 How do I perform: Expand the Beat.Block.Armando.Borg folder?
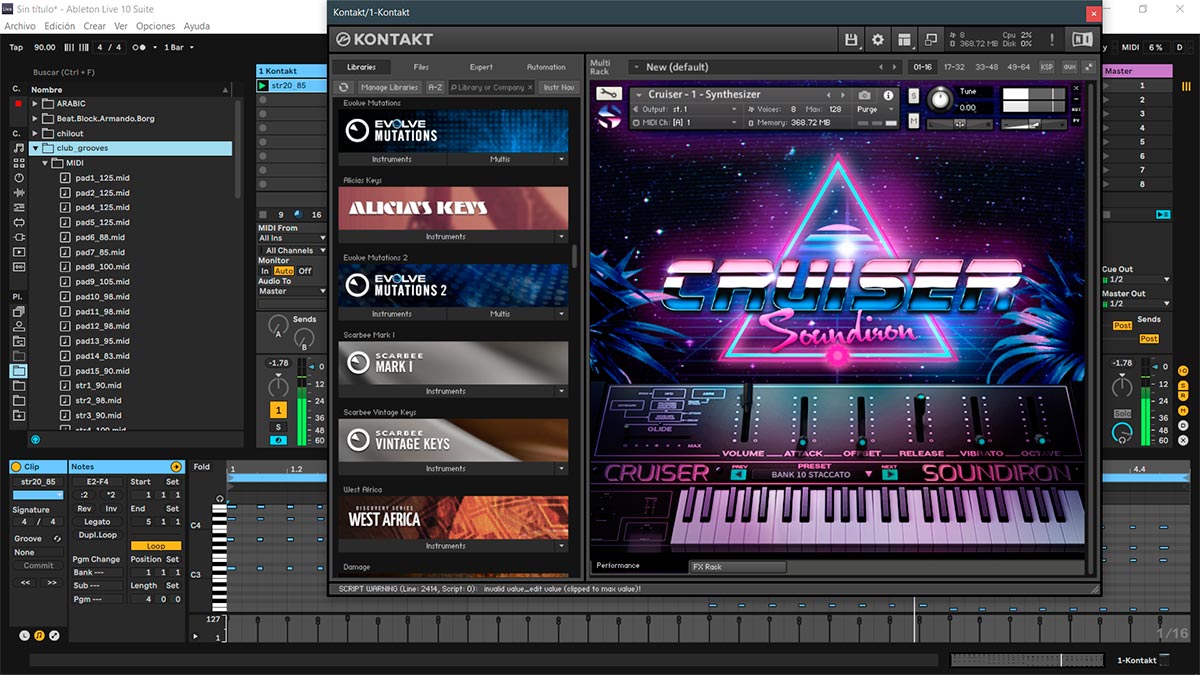tap(35, 118)
